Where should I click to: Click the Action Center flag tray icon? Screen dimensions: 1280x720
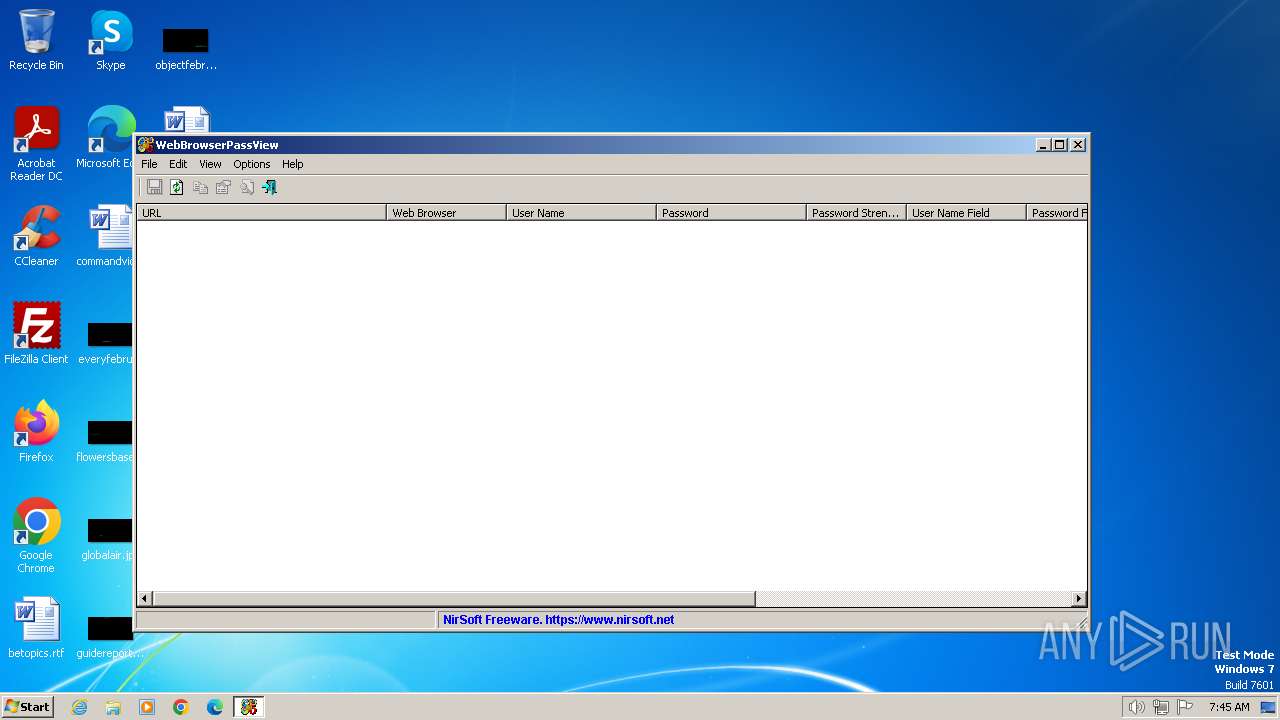[x=1184, y=707]
